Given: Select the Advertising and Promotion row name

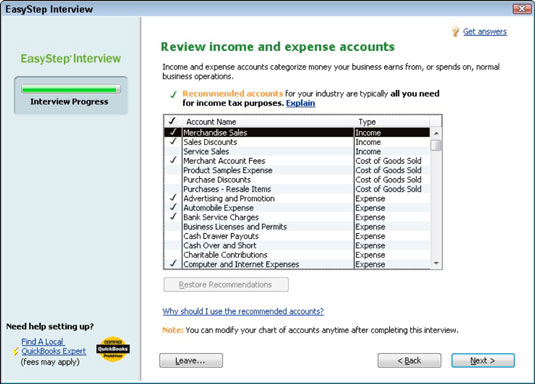Looking at the screenshot, I should point(229,198).
